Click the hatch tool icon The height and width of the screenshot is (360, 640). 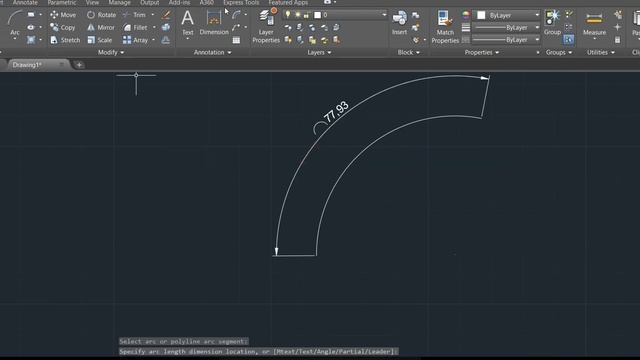pos(31,40)
